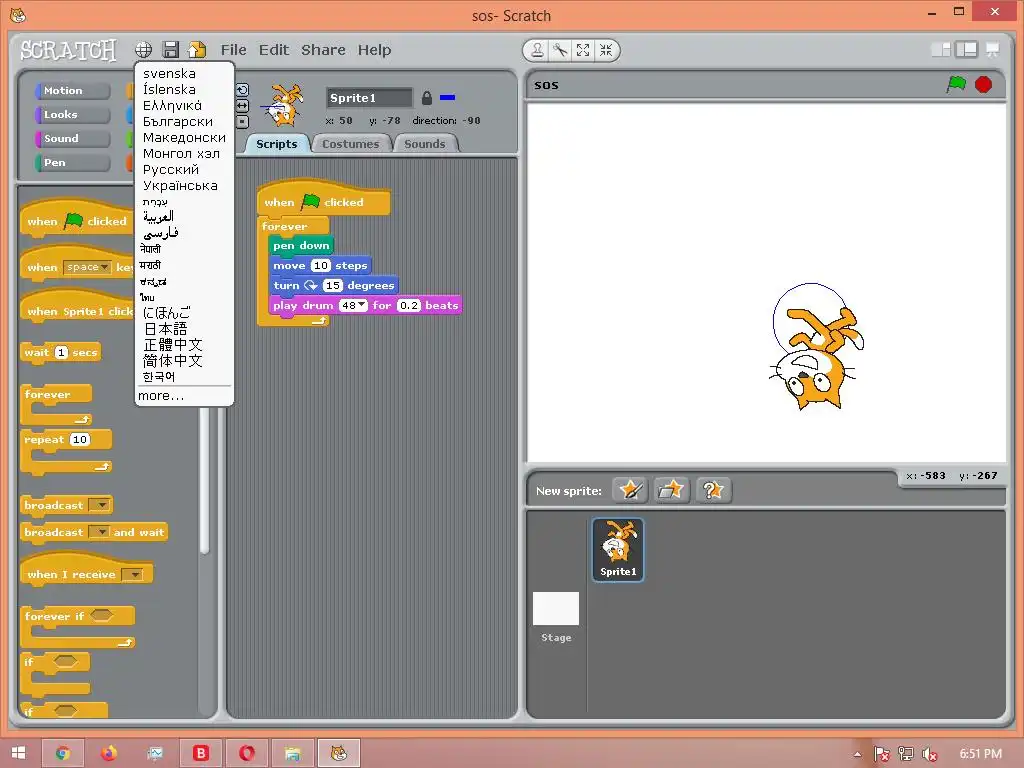
Task: Click turn degrees value 15 in script
Action: pyautogui.click(x=332, y=285)
